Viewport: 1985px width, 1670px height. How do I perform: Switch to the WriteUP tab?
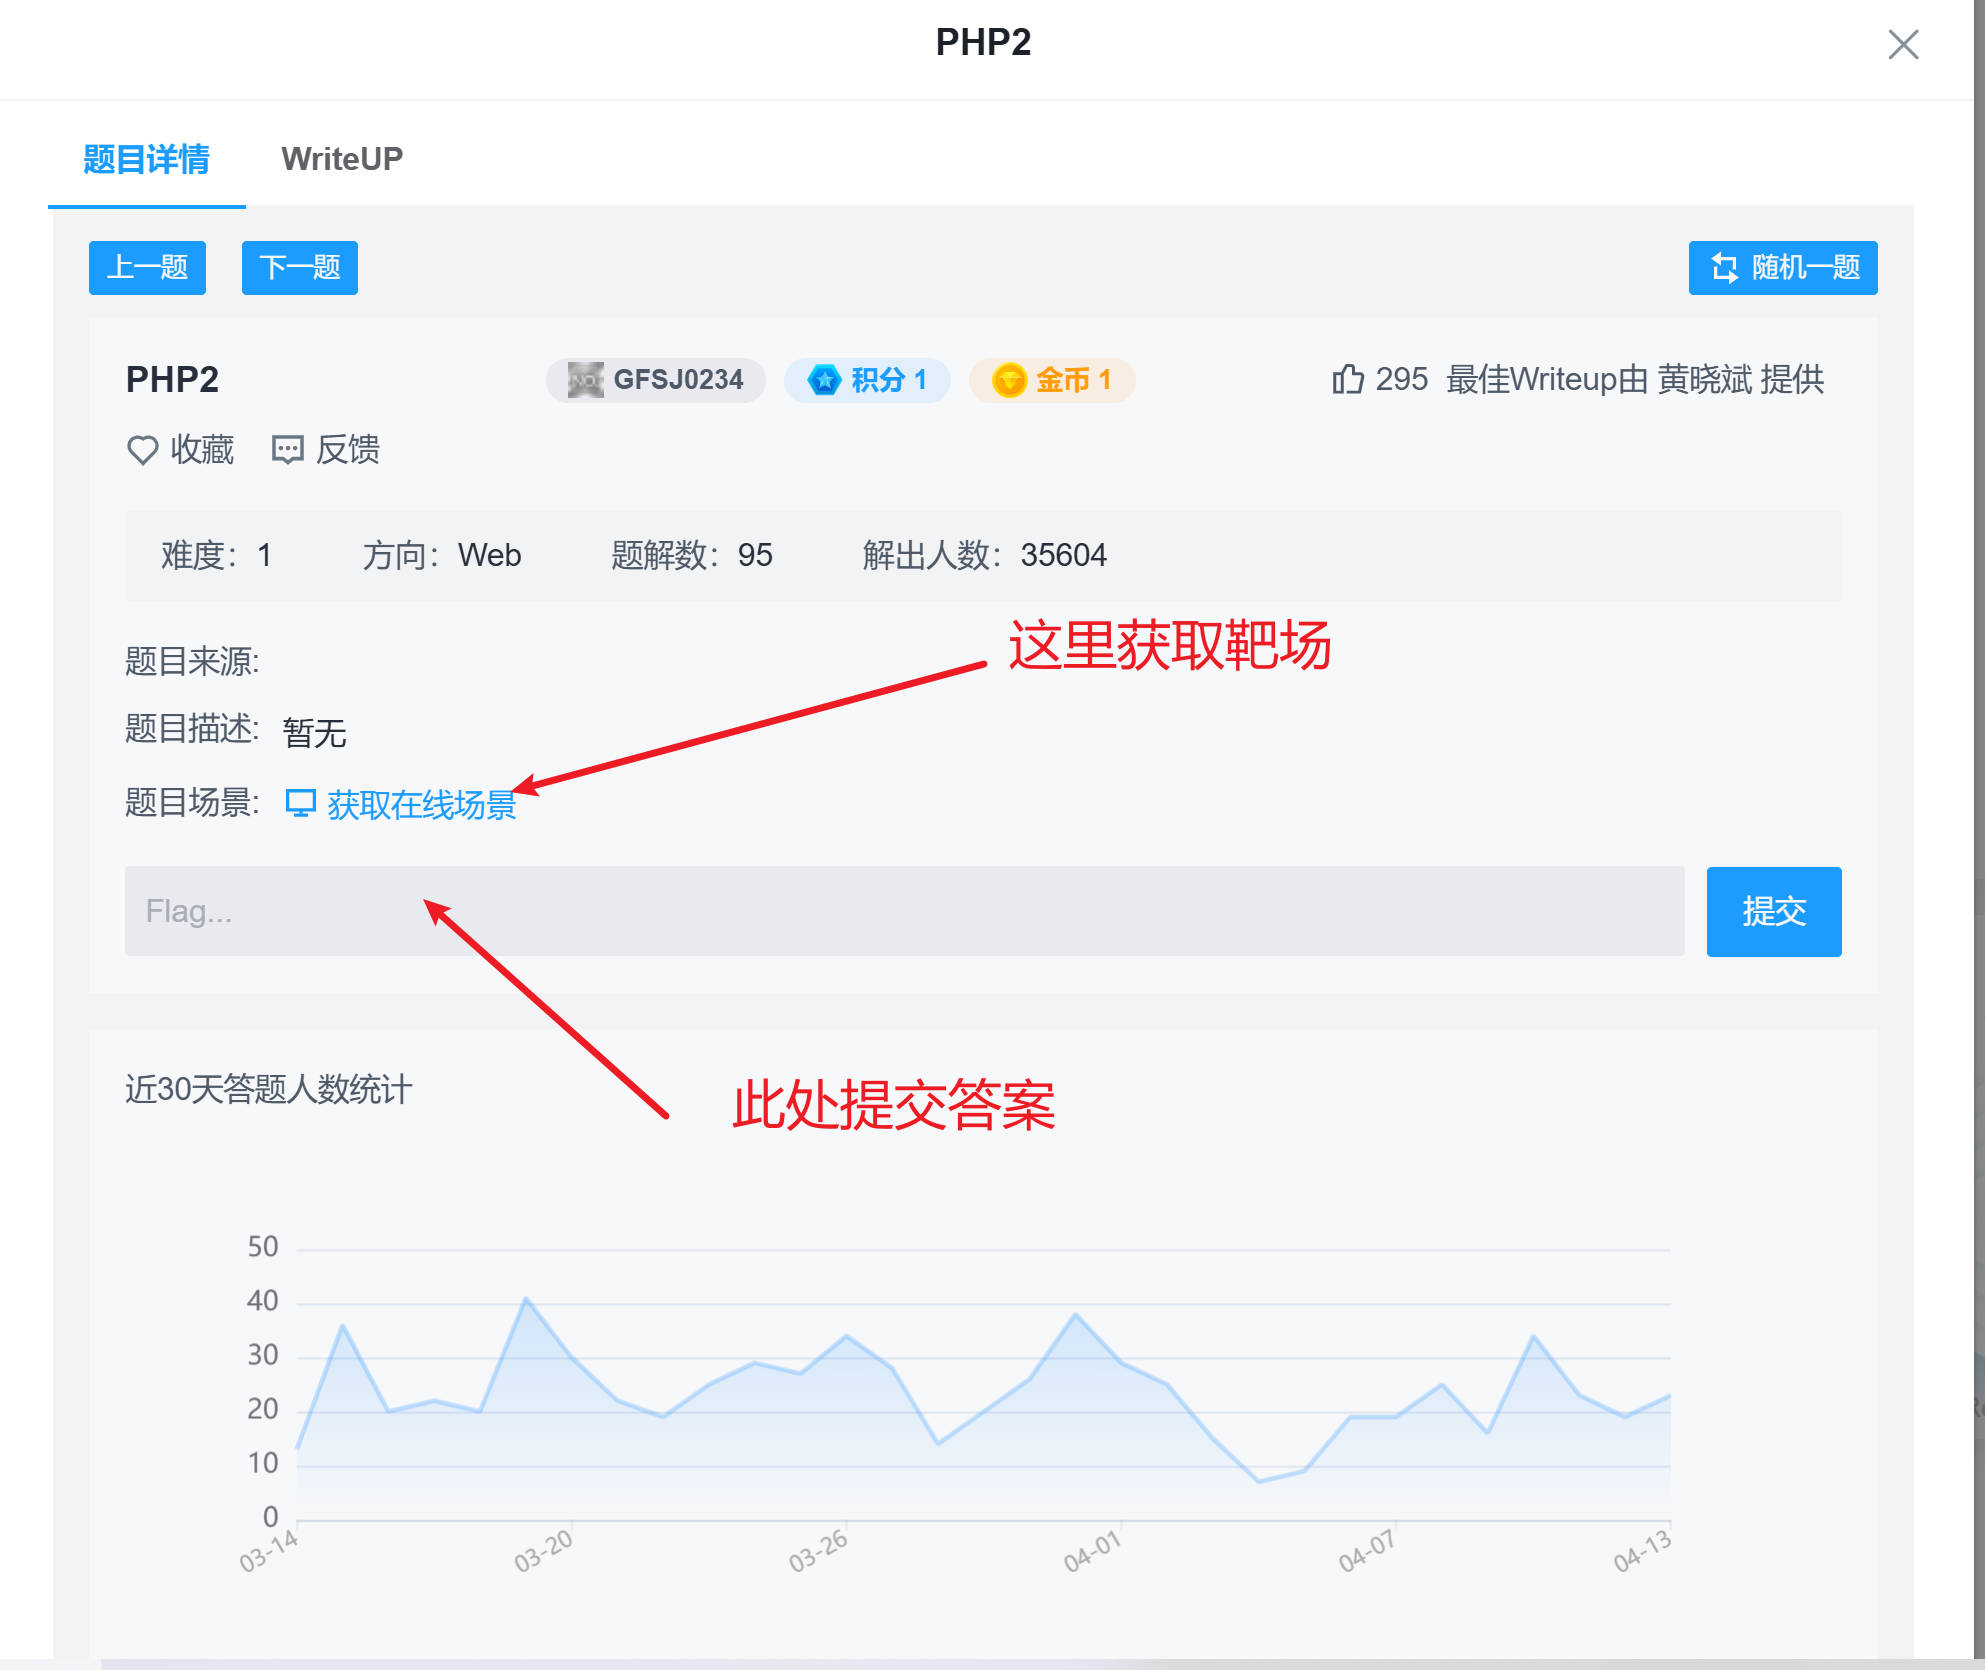(x=342, y=159)
